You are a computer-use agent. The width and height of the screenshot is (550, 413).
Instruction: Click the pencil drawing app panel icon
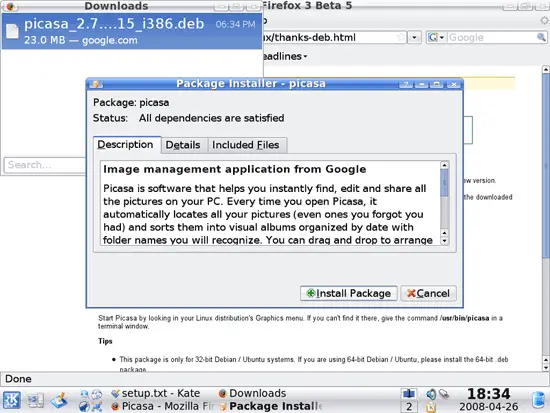(x=59, y=400)
